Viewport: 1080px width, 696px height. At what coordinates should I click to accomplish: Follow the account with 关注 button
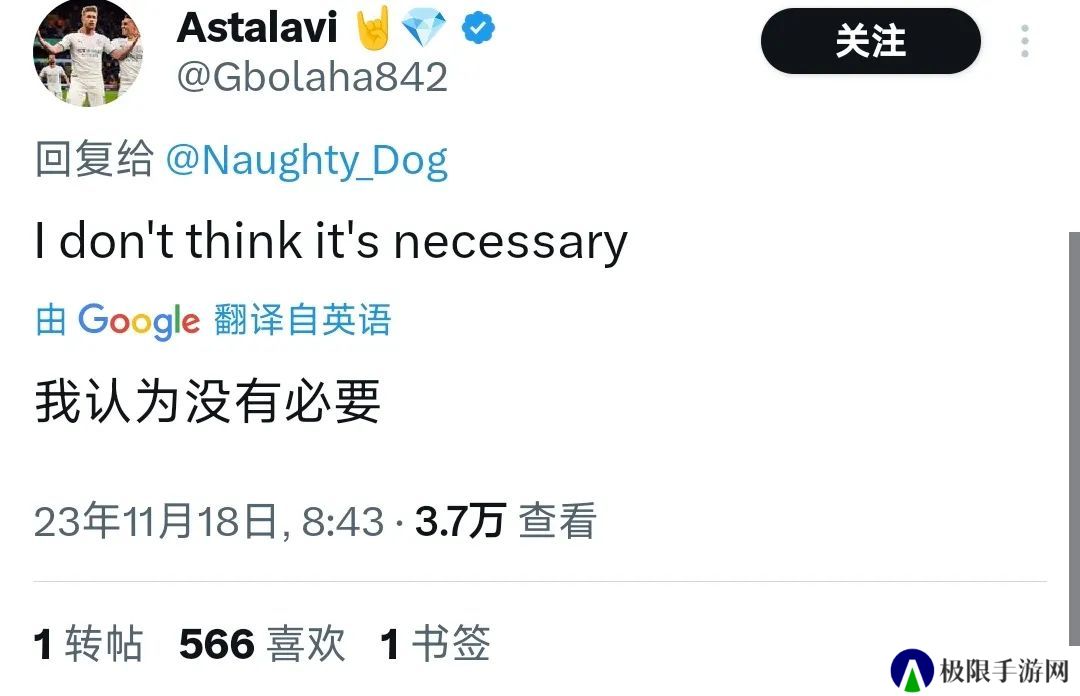pyautogui.click(x=871, y=41)
